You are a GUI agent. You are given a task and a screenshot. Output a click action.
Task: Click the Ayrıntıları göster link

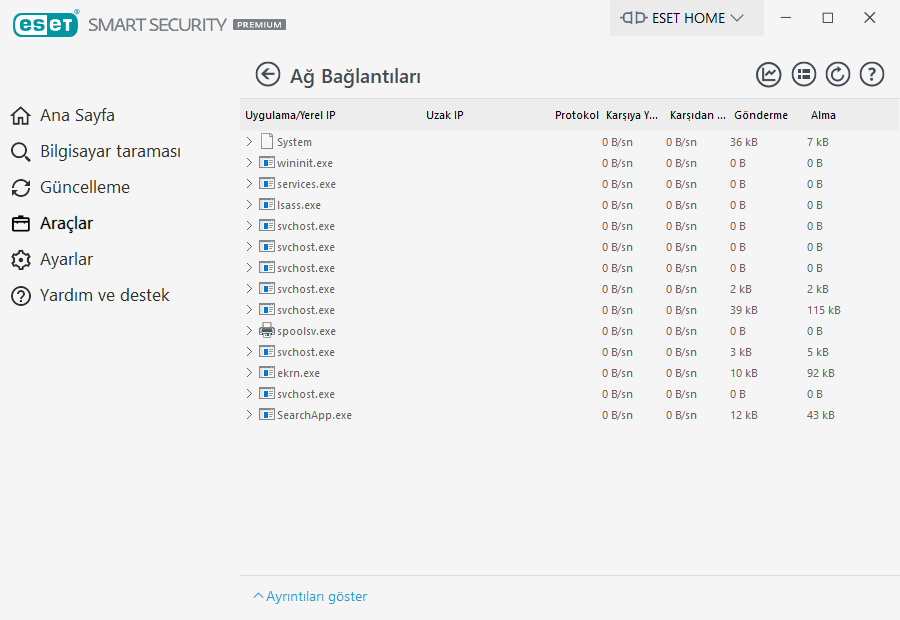pos(311,597)
